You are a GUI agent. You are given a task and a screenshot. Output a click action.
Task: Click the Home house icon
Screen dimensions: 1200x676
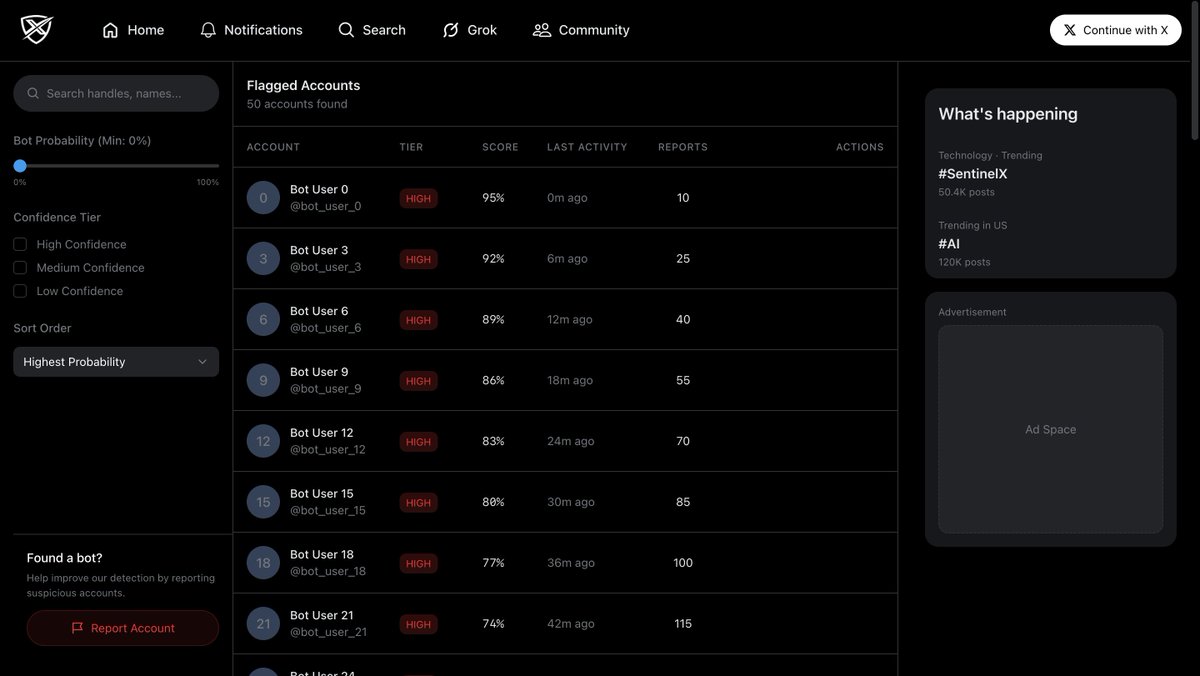point(111,30)
